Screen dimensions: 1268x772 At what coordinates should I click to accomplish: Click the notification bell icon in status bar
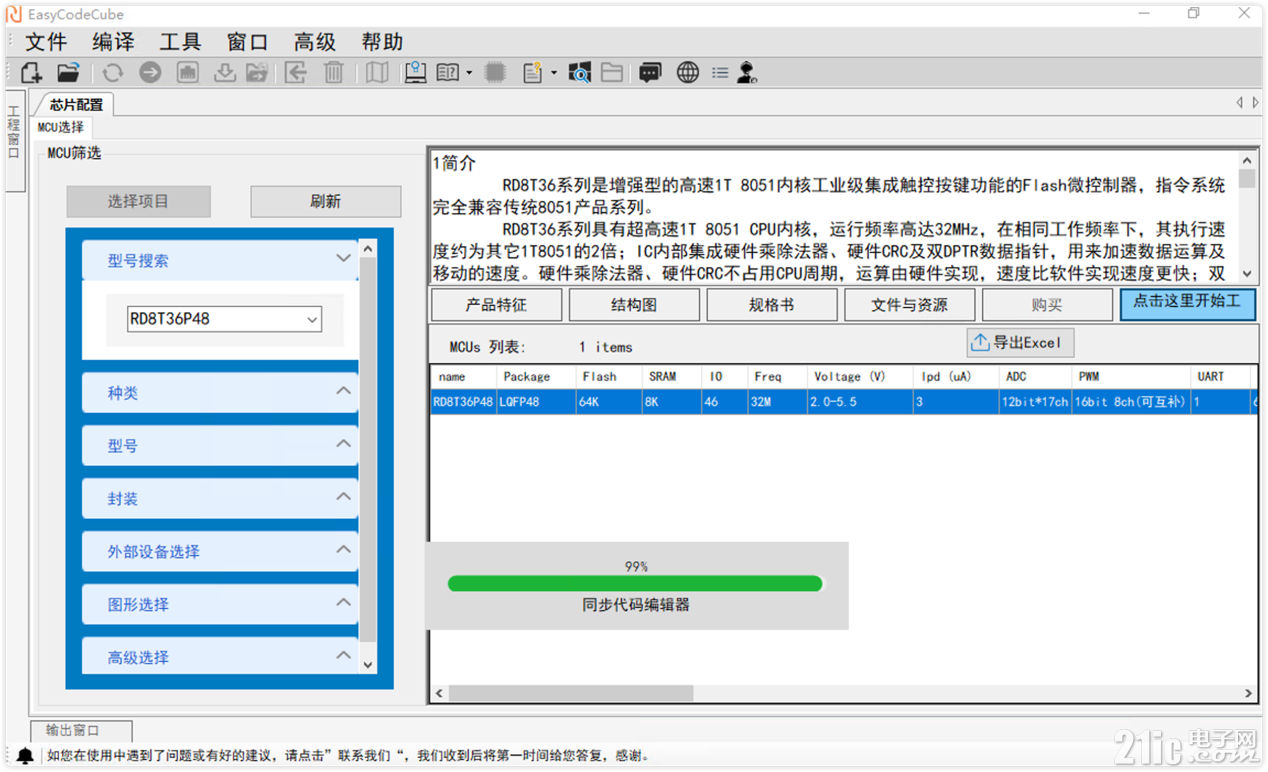tap(25, 756)
